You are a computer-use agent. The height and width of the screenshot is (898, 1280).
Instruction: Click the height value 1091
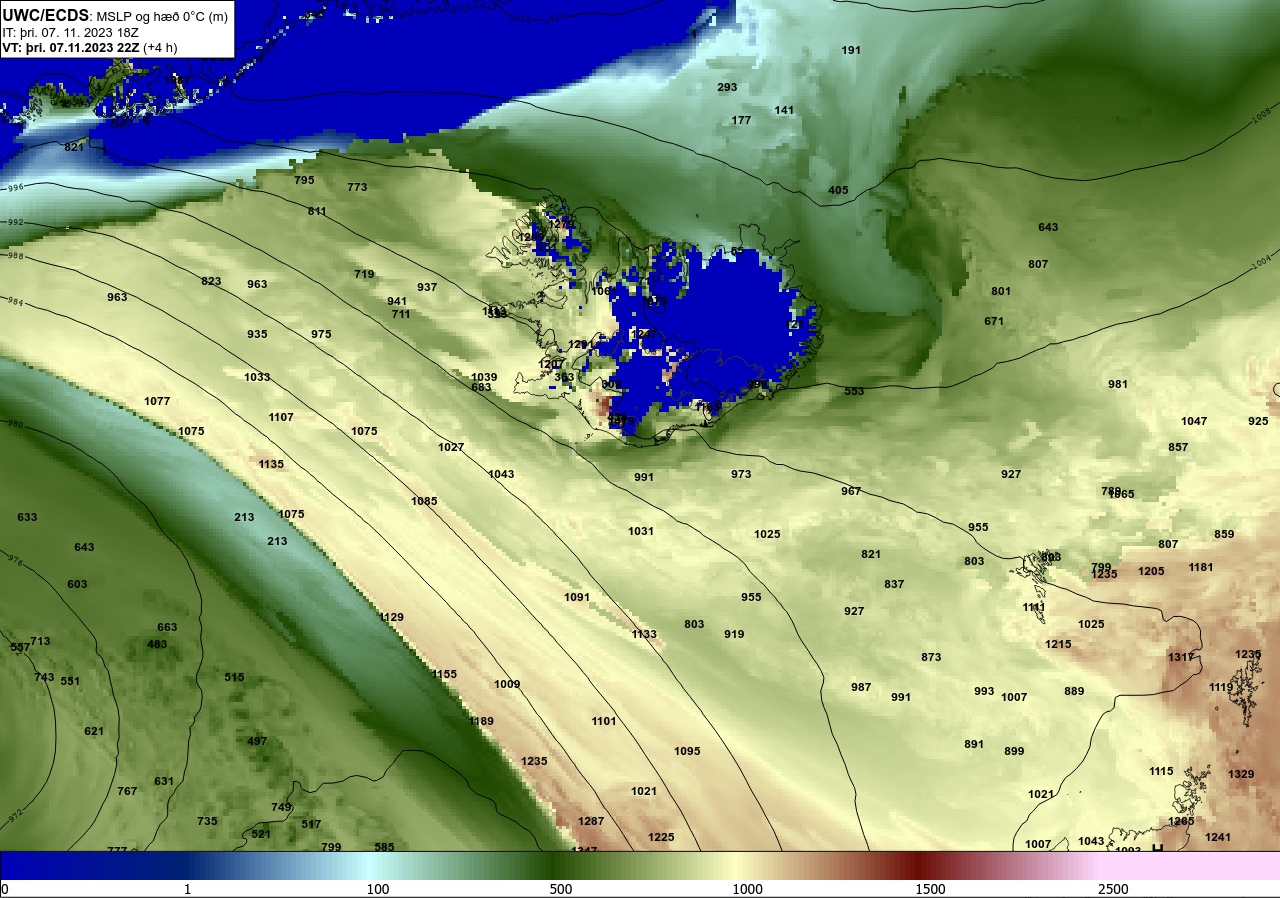click(x=577, y=597)
